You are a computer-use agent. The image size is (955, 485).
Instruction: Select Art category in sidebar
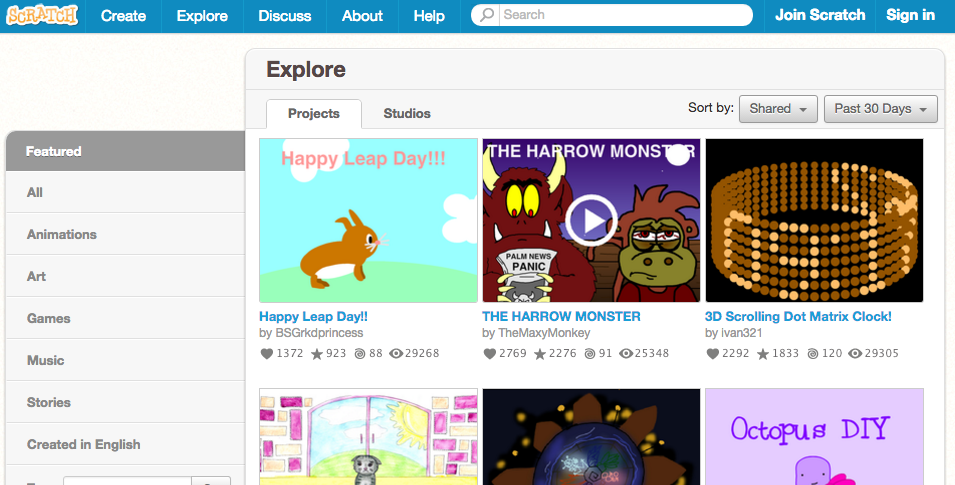click(x=125, y=277)
